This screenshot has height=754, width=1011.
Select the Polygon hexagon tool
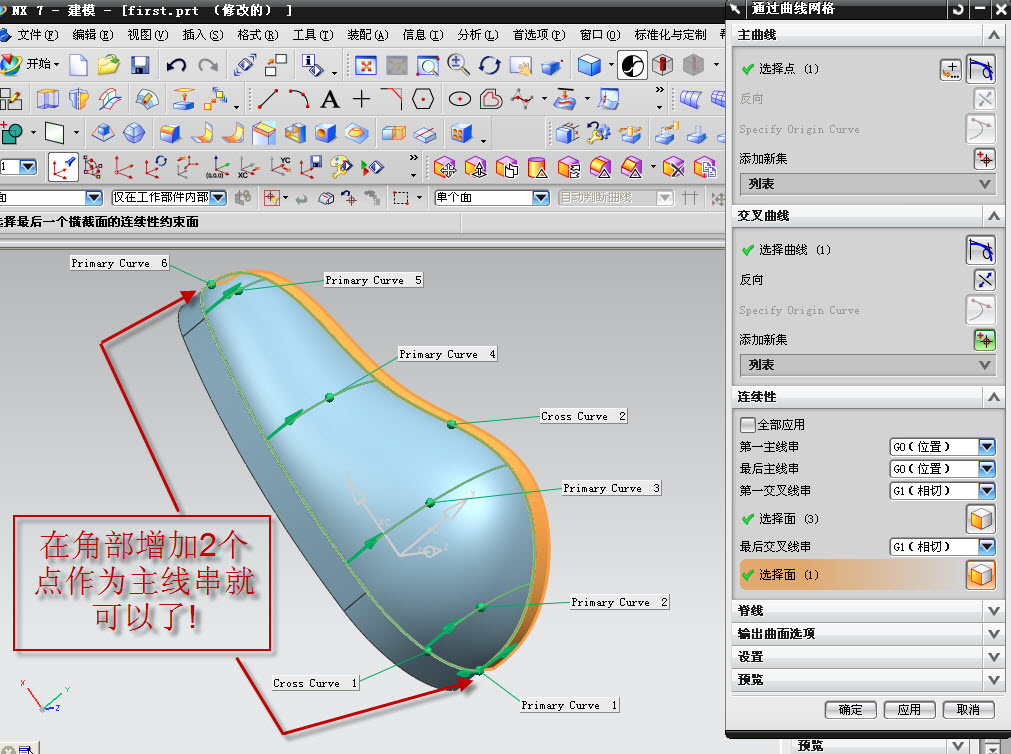423,99
